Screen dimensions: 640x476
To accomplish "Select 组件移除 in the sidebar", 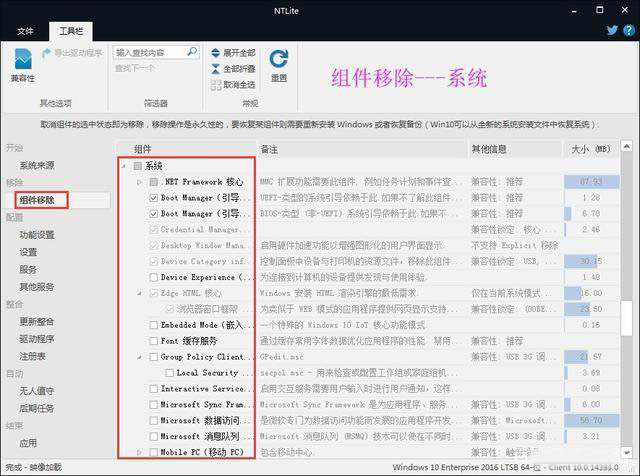I will [x=37, y=200].
